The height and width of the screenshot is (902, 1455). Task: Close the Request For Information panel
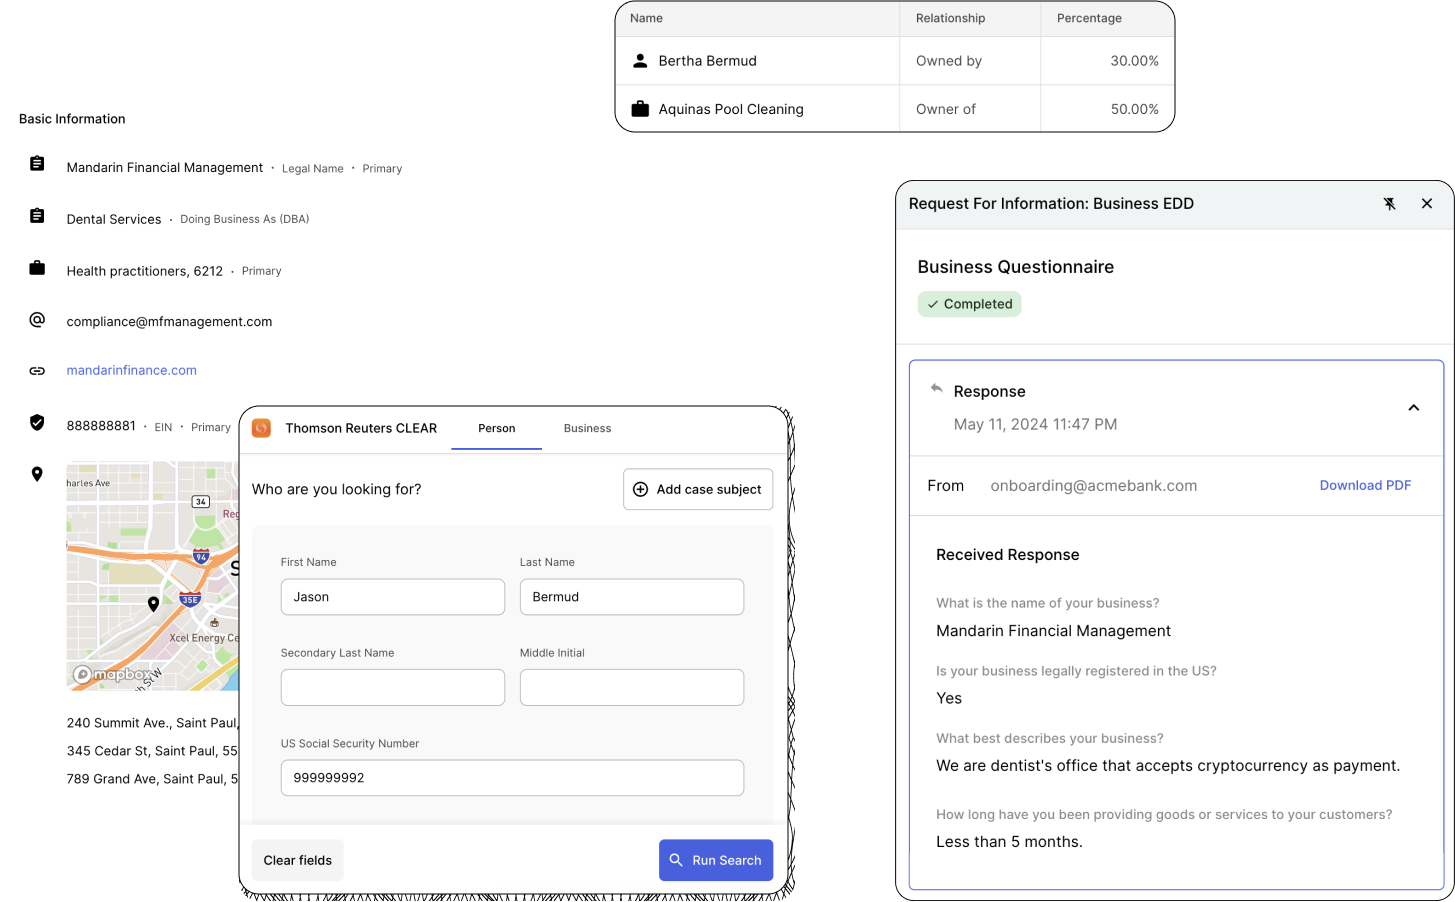pyautogui.click(x=1427, y=204)
